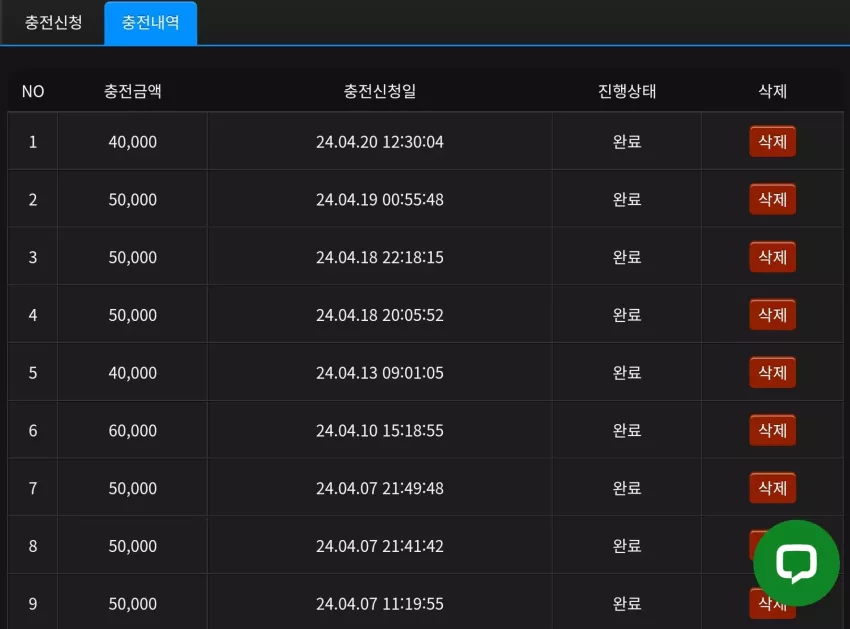Select the date 24.04.07 11:19:55 in row 9
850x629 pixels.
pyautogui.click(x=380, y=604)
